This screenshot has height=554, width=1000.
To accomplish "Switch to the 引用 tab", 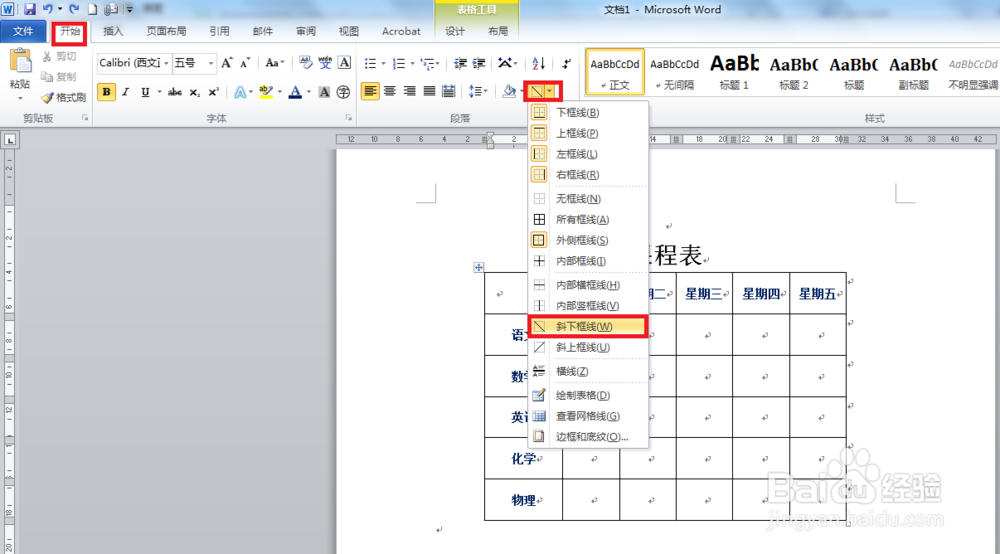I will tap(219, 31).
